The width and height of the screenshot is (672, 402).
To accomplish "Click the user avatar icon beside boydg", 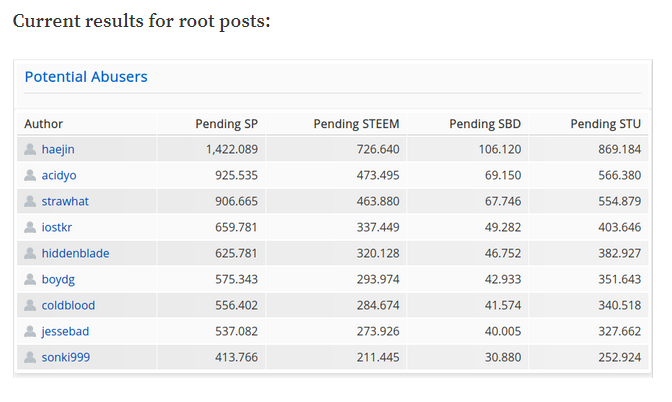I will pos(30,279).
